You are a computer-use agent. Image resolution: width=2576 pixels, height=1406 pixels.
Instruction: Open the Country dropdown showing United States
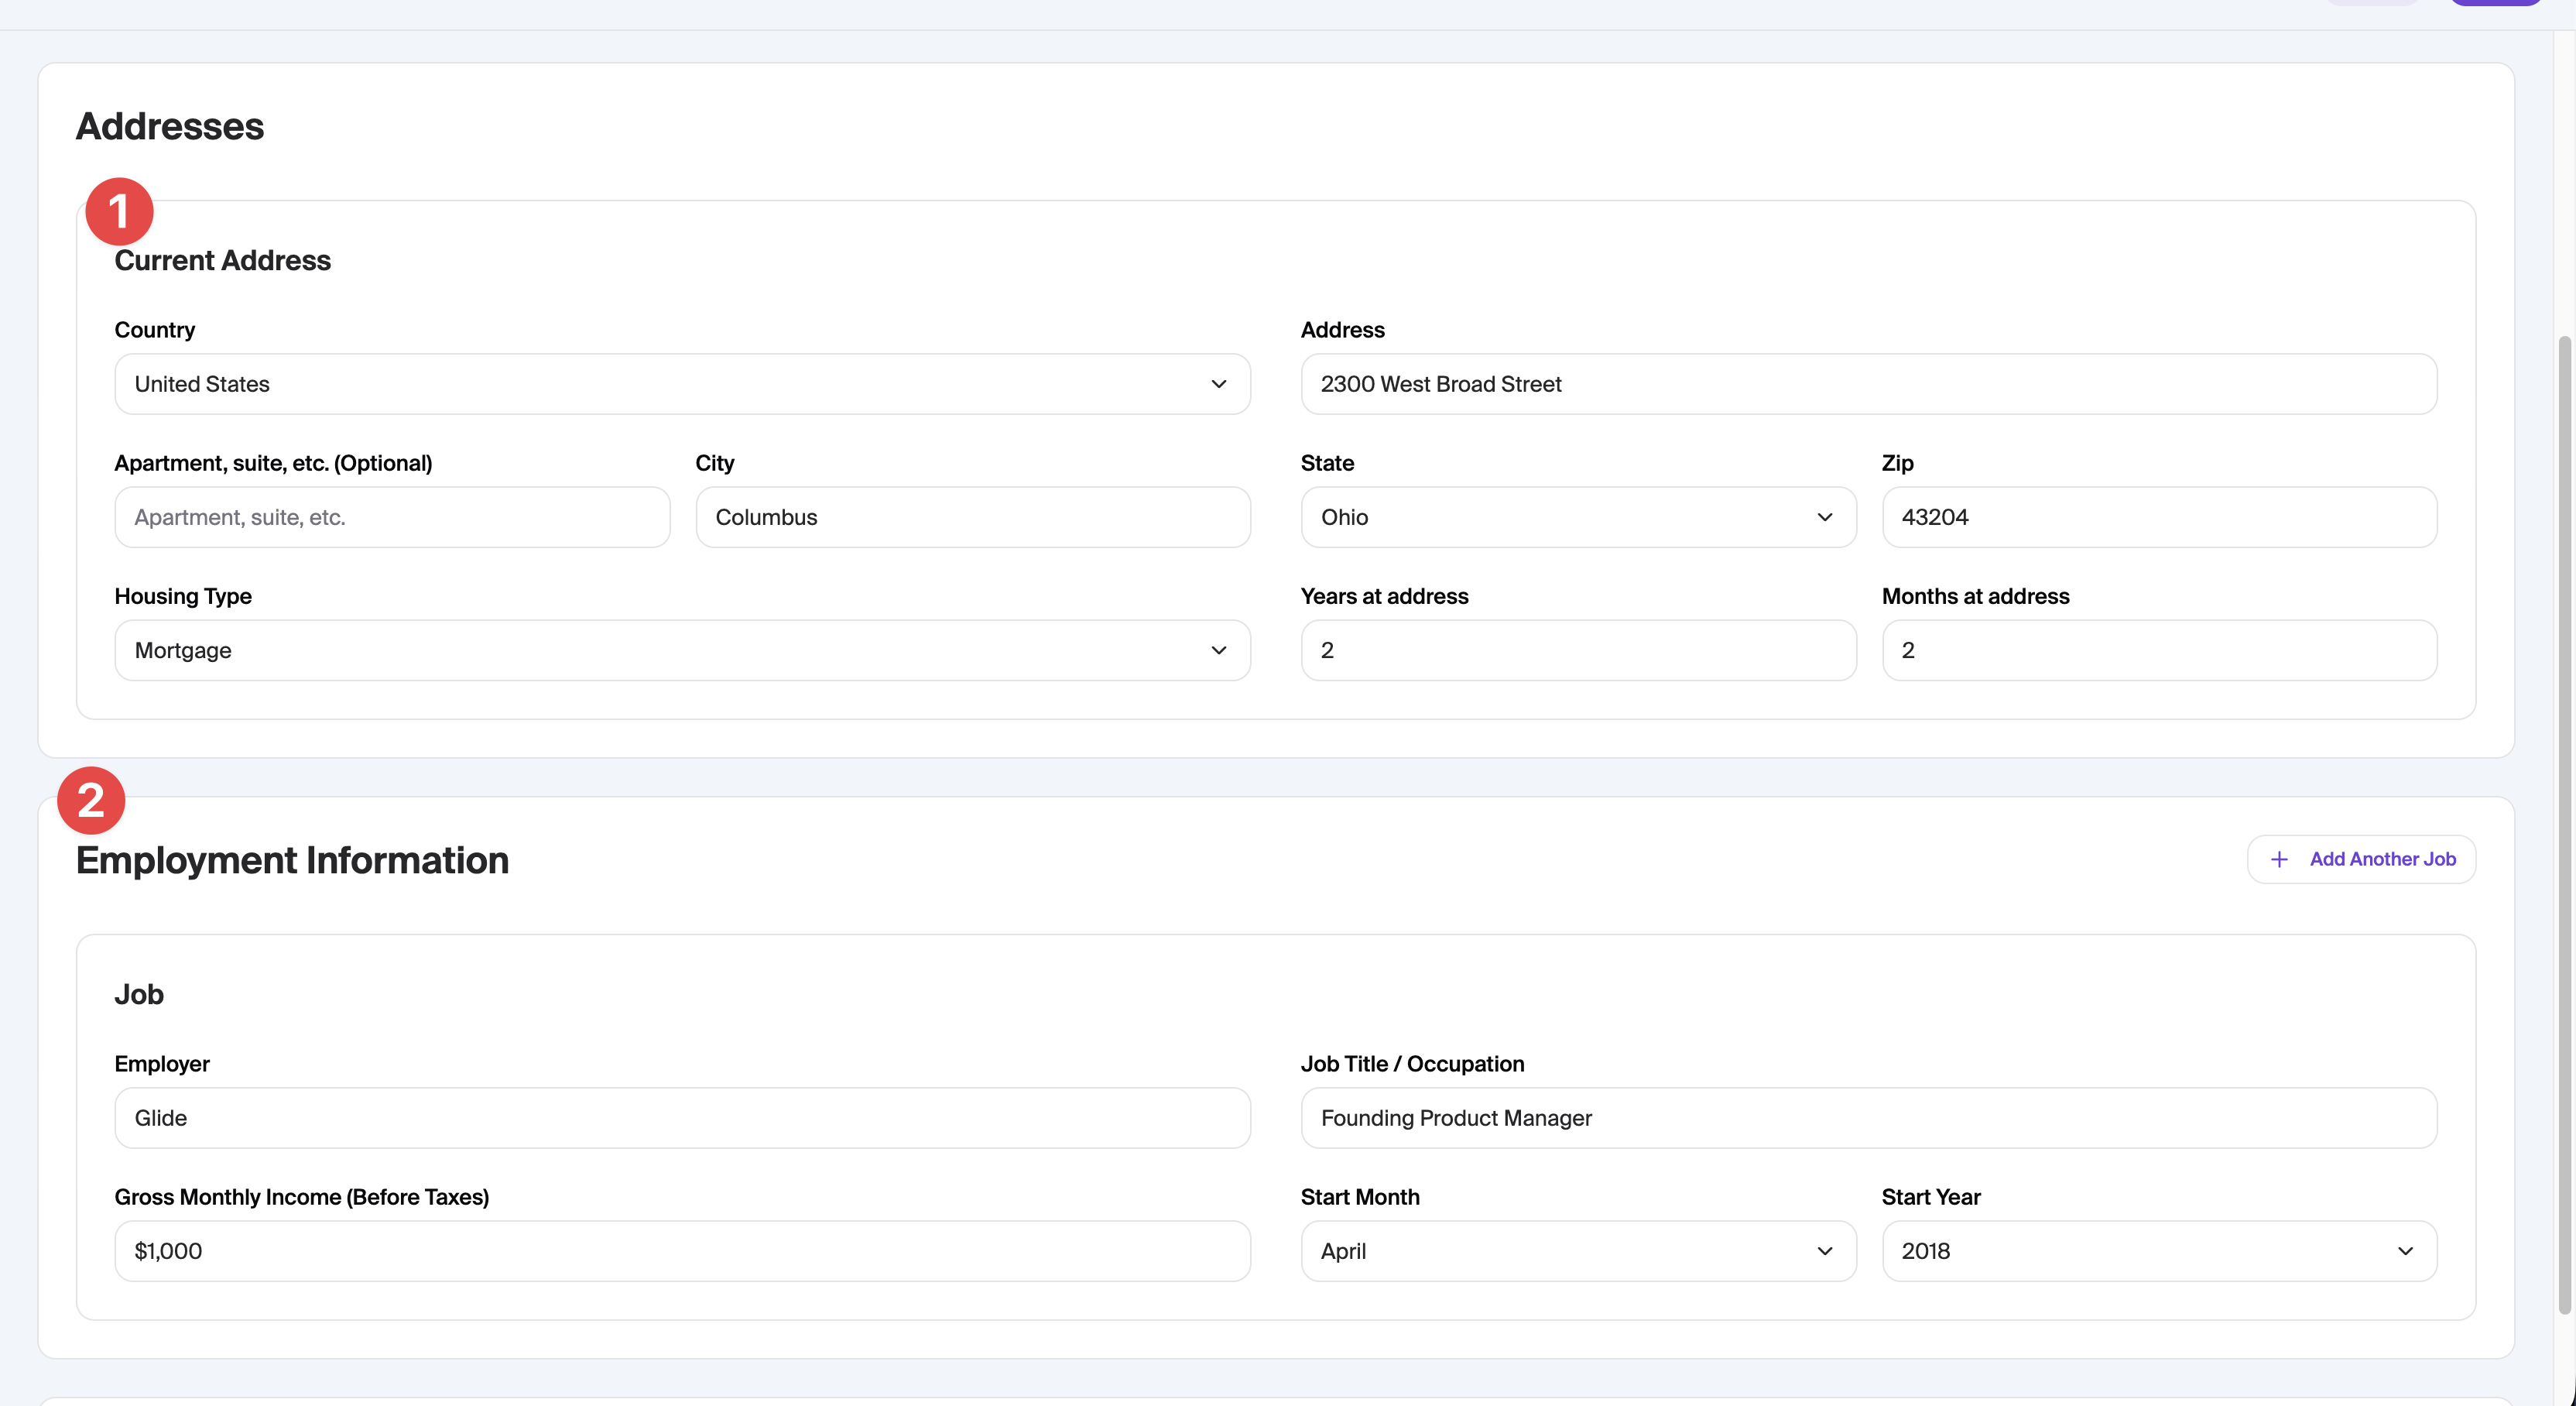pyautogui.click(x=682, y=384)
